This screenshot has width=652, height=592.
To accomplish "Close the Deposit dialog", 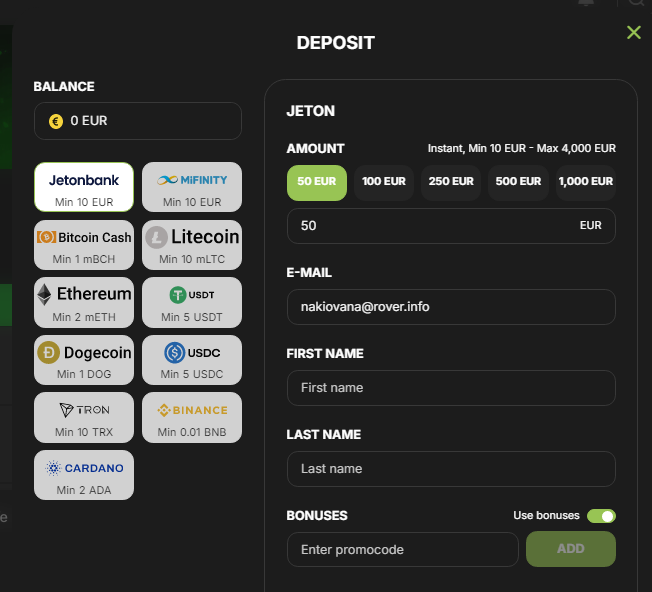I will coord(633,33).
